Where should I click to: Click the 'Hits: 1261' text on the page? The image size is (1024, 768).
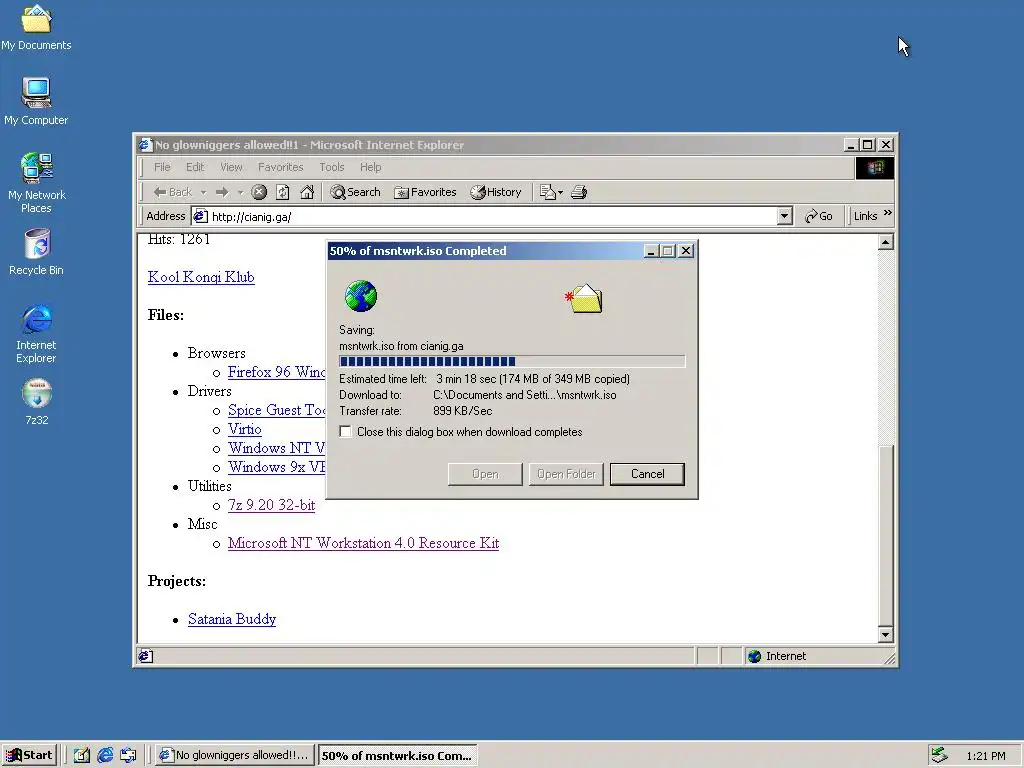tap(179, 239)
